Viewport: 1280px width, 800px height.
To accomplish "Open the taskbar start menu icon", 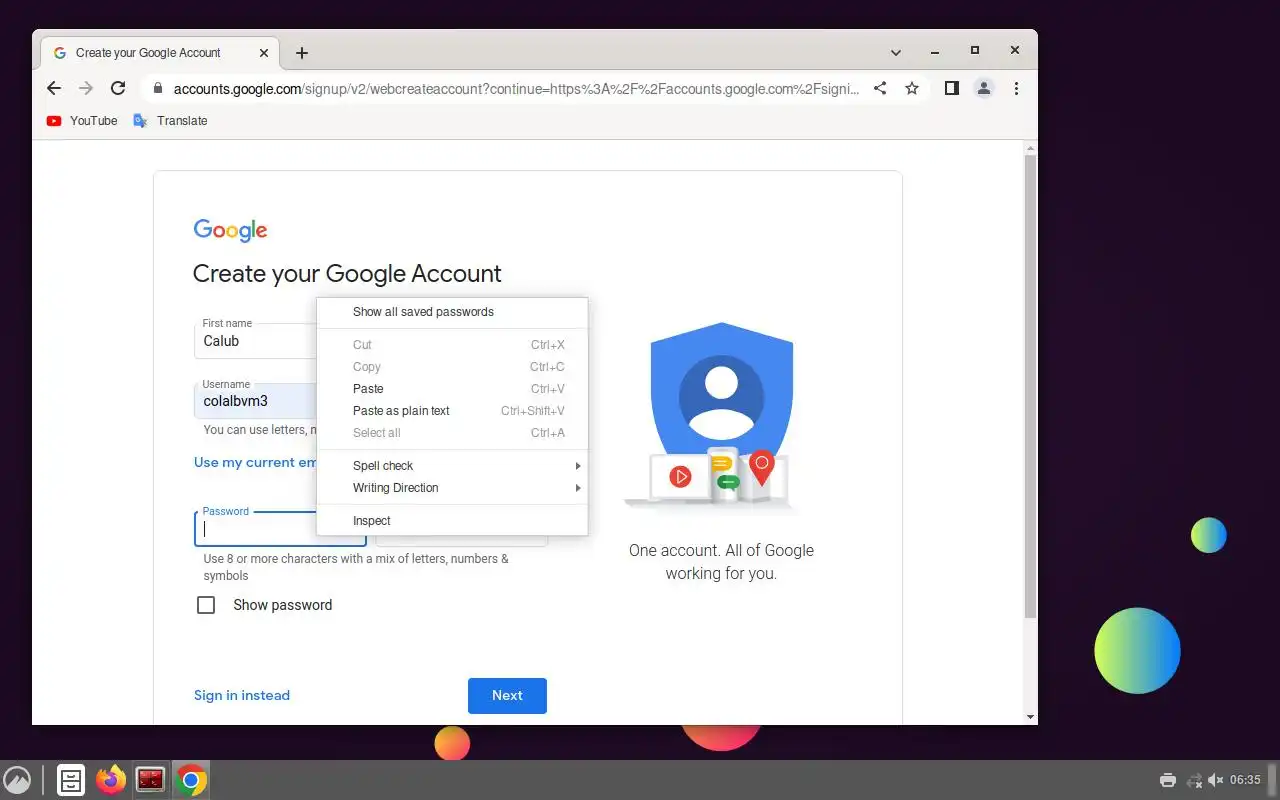I will tap(17, 780).
